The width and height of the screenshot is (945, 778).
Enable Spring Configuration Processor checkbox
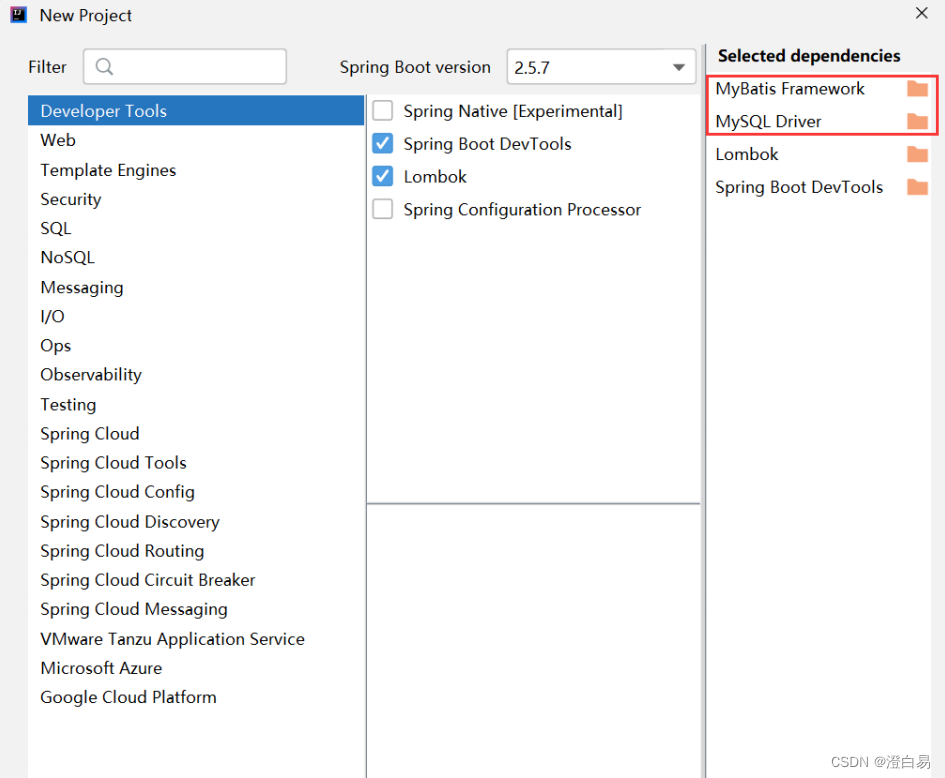point(383,210)
